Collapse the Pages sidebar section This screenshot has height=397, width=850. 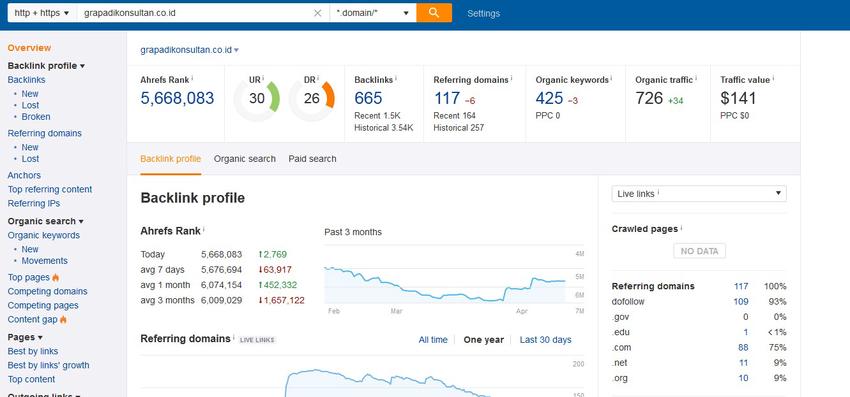tap(25, 337)
